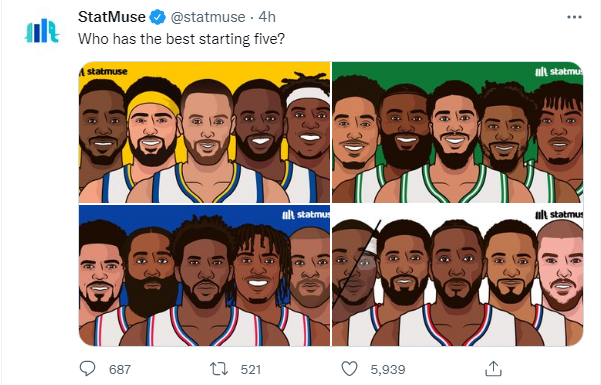This screenshot has width=601, height=385.
Task: Click the blue verified badge
Action: tap(157, 17)
